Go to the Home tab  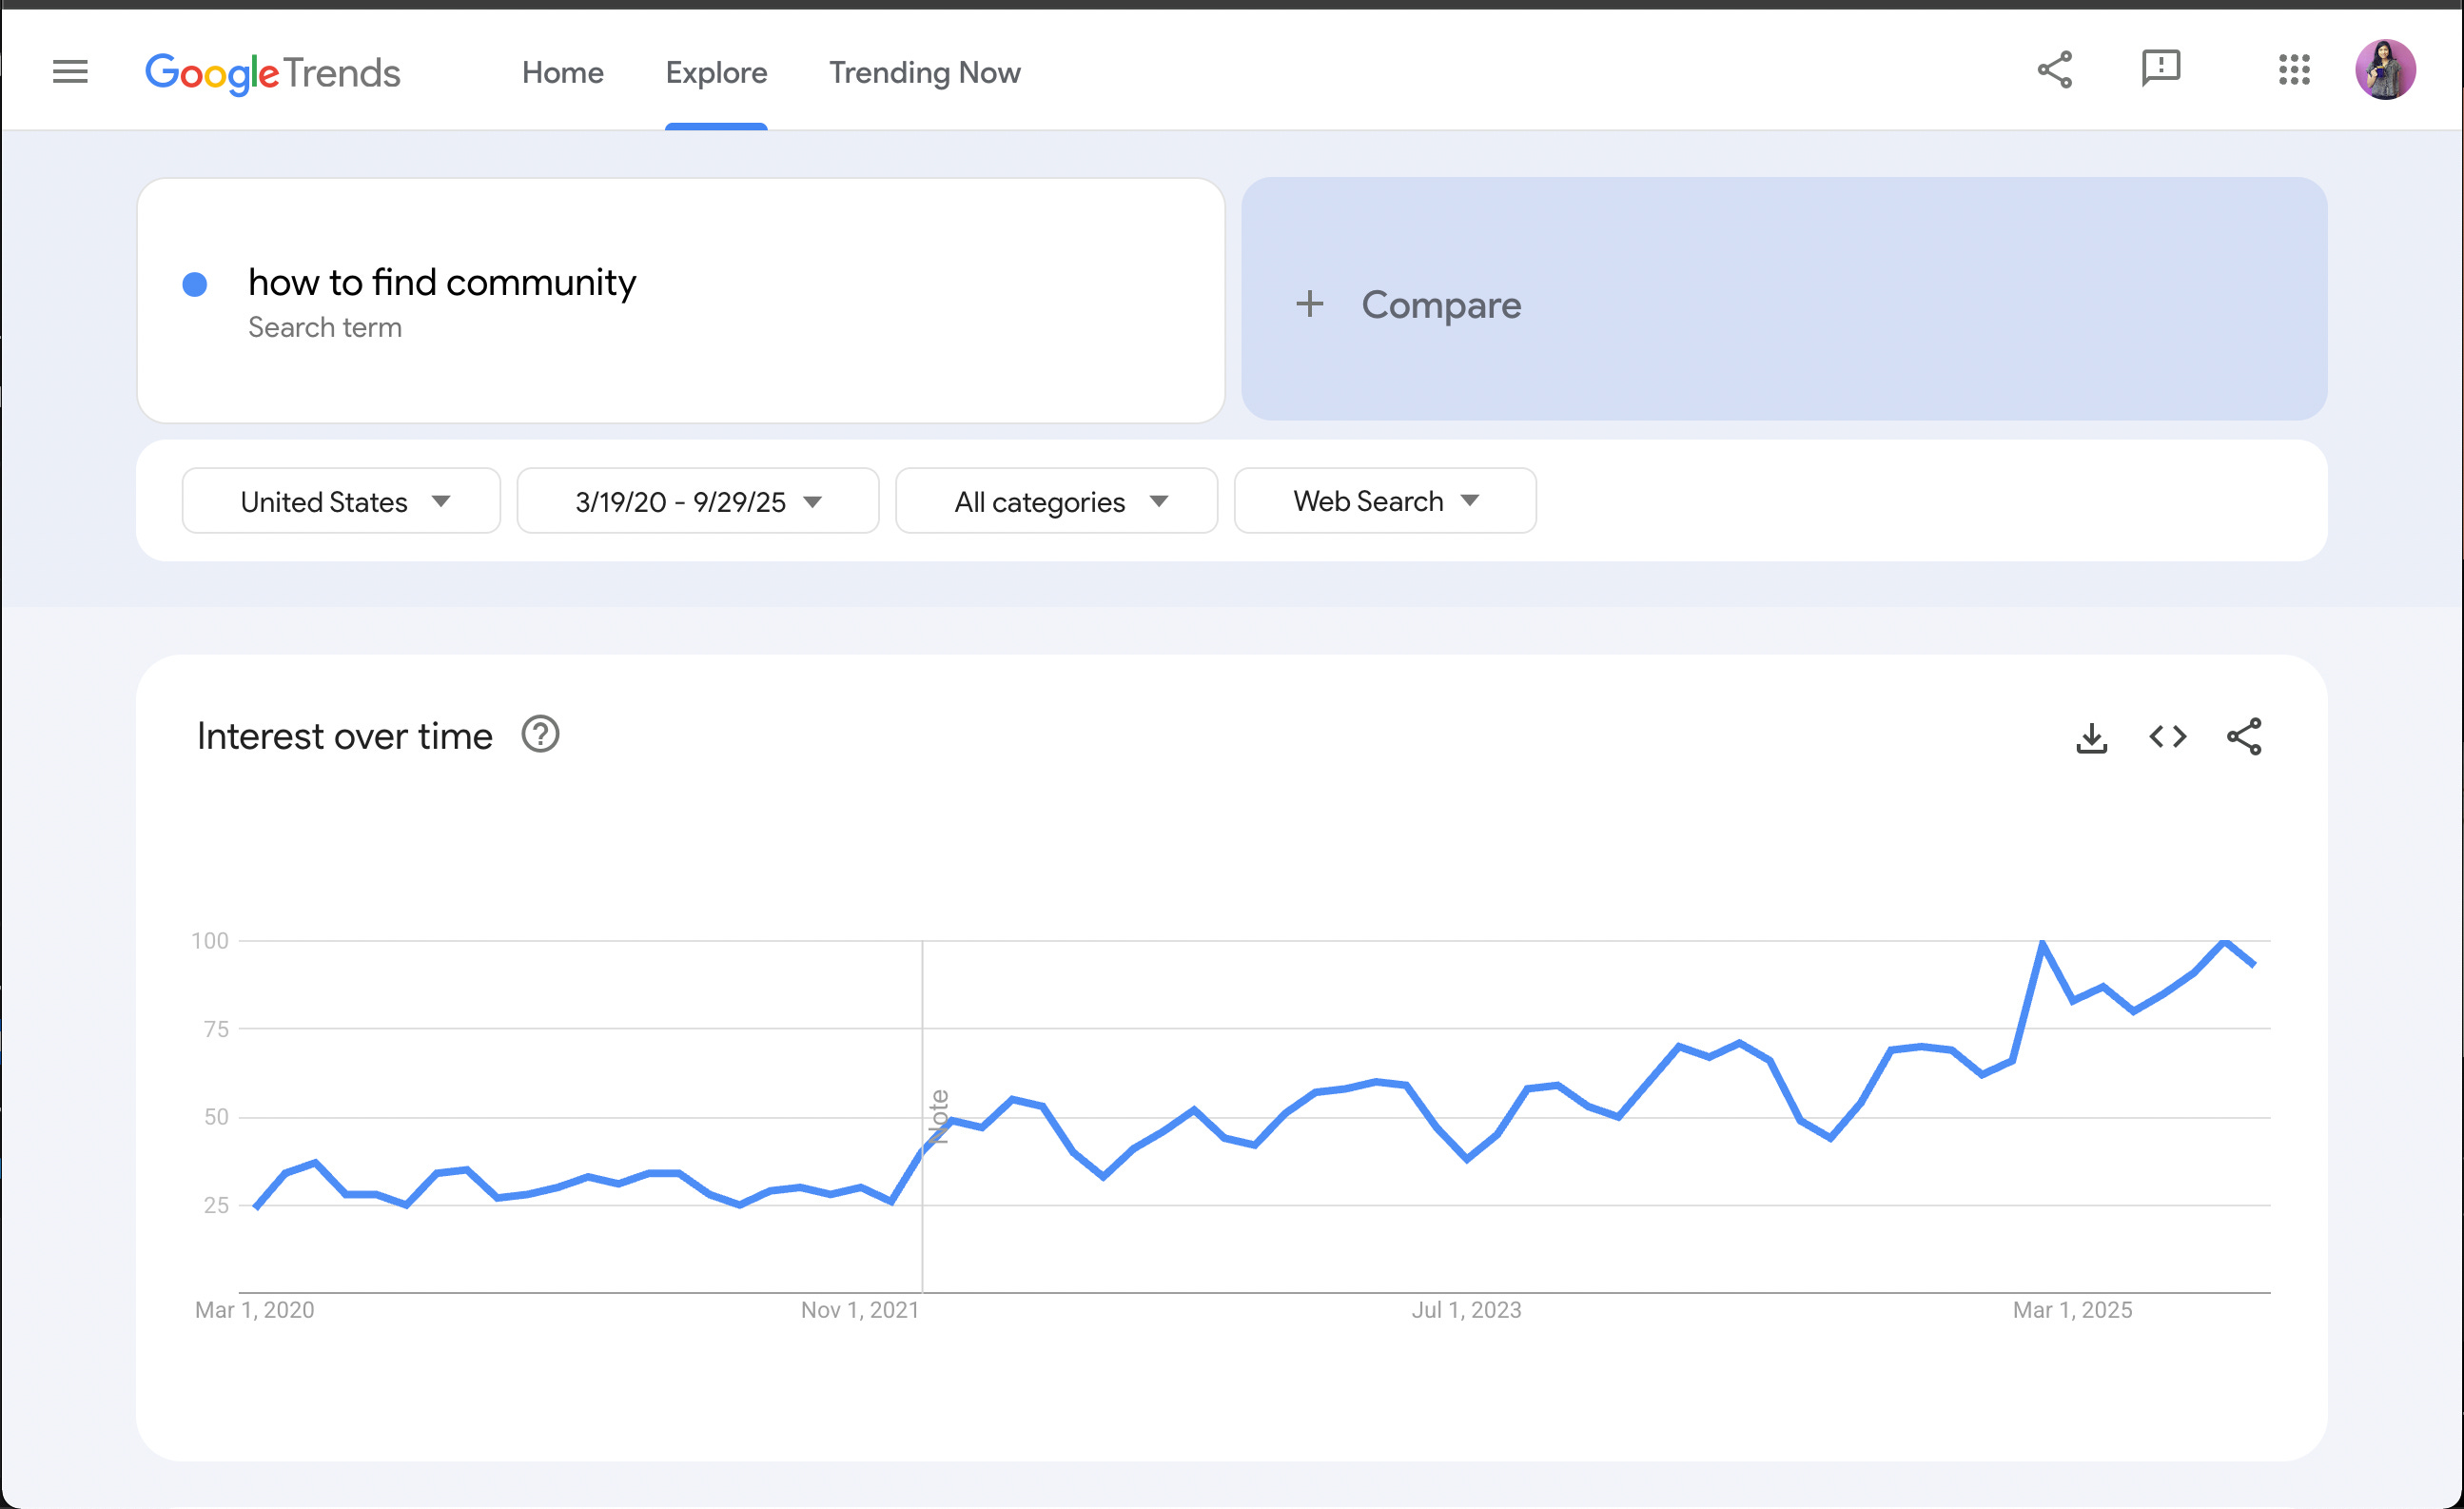pos(562,73)
